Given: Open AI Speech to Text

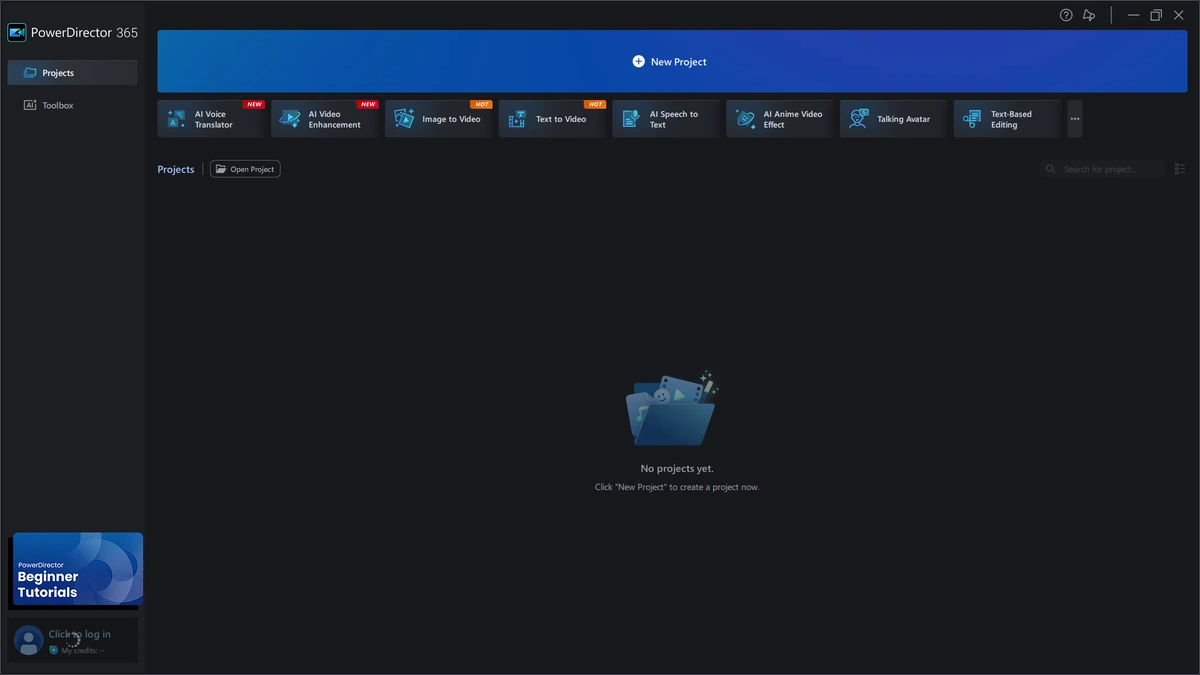Looking at the screenshot, I should pos(666,119).
